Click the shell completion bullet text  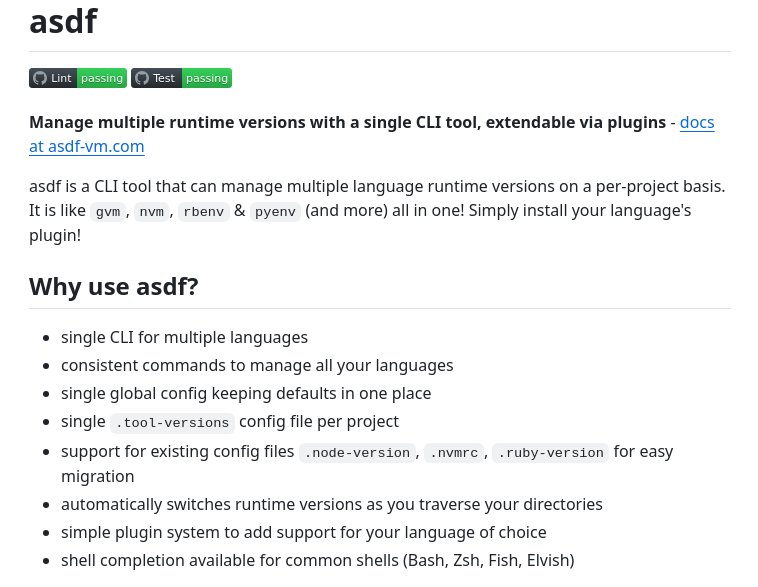coord(317,560)
